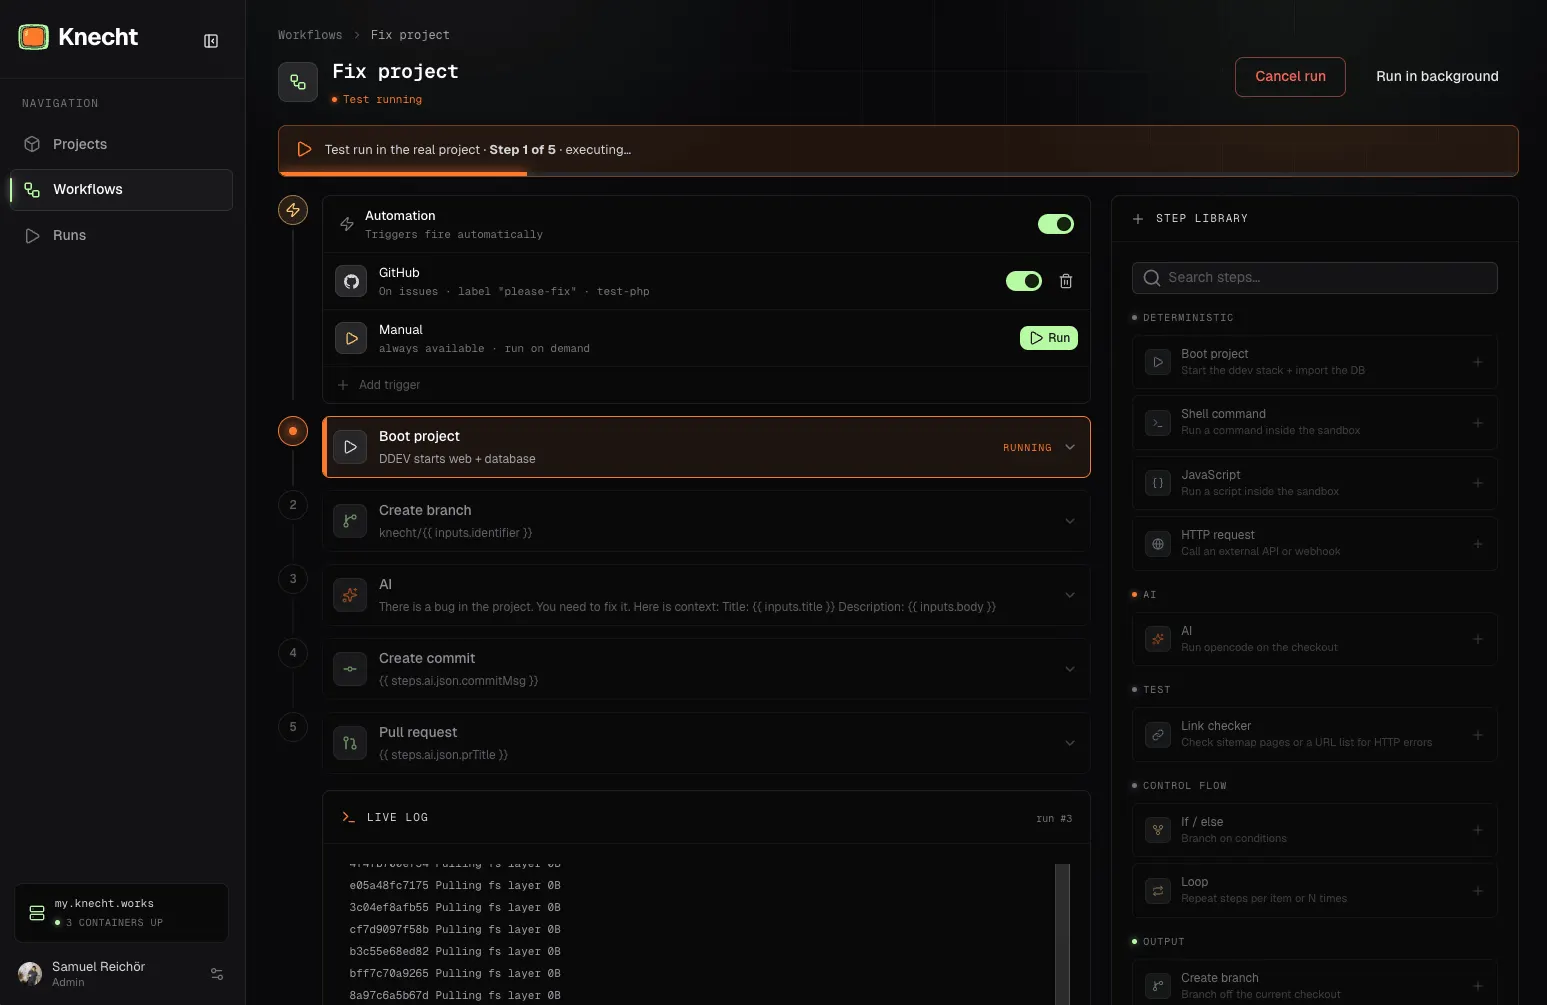1547x1005 pixels.
Task: Click the Cancel run button
Action: pos(1290,77)
